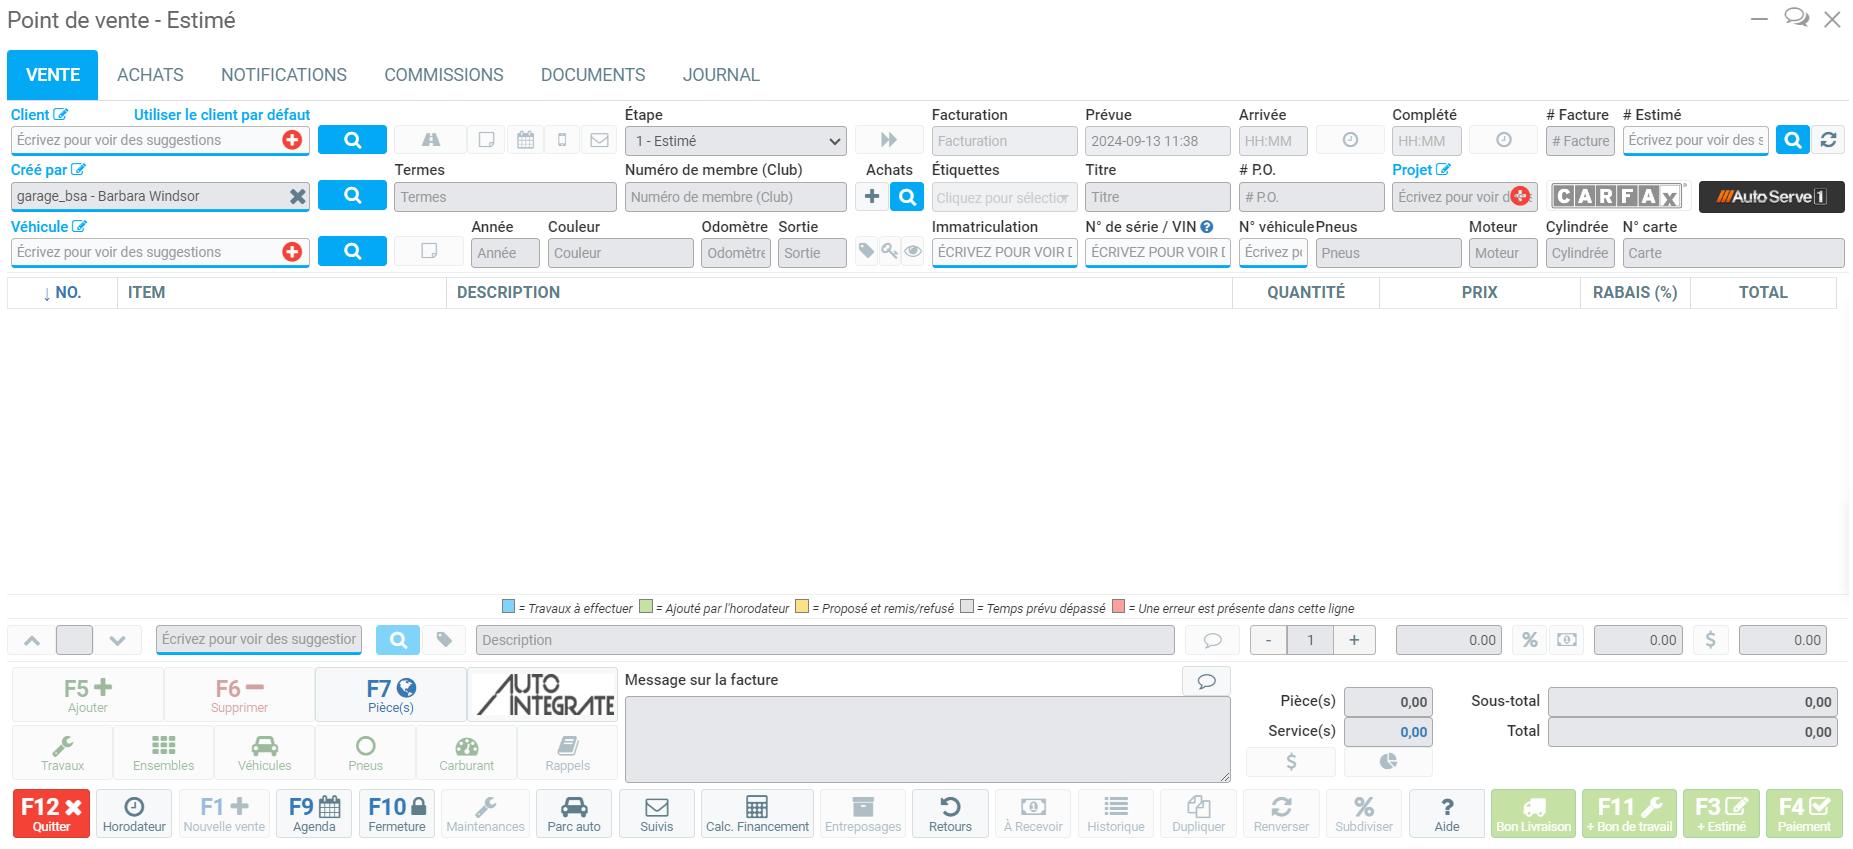Open the Étiquettes selection dropdown
1853x849 pixels.
1003,198
